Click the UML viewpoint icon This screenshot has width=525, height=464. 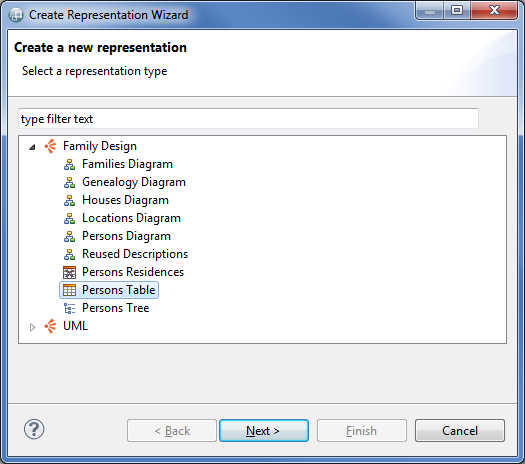click(50, 326)
